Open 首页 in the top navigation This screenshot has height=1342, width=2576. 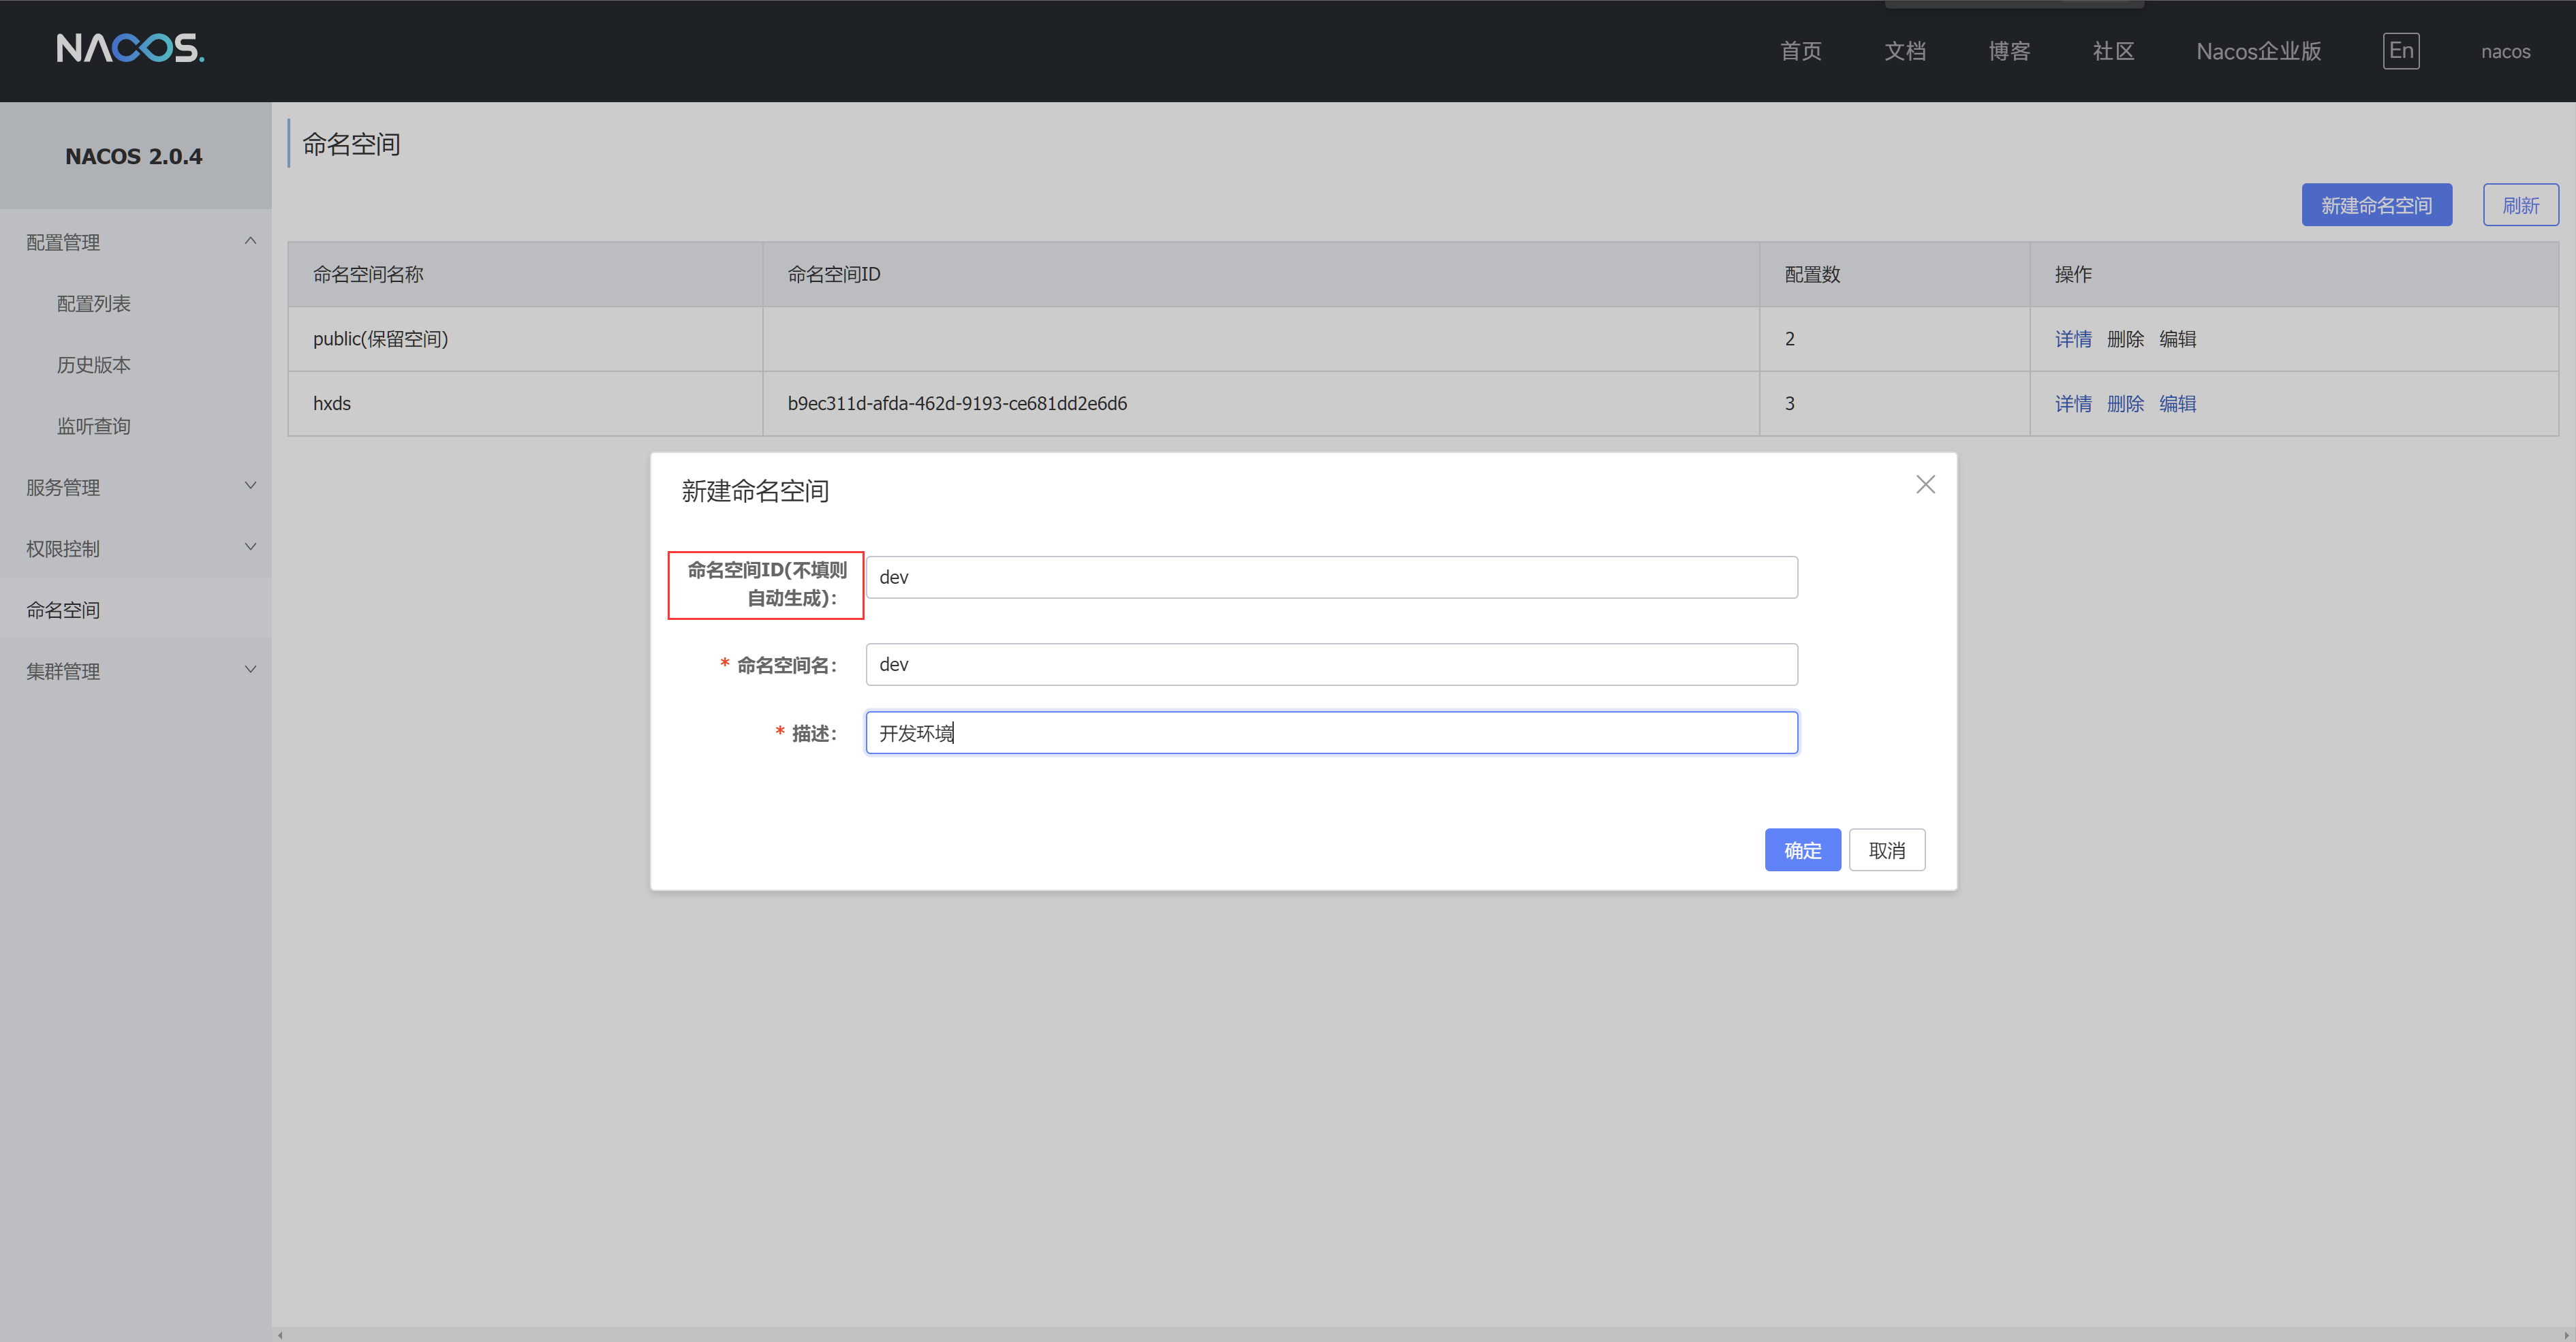[1801, 51]
